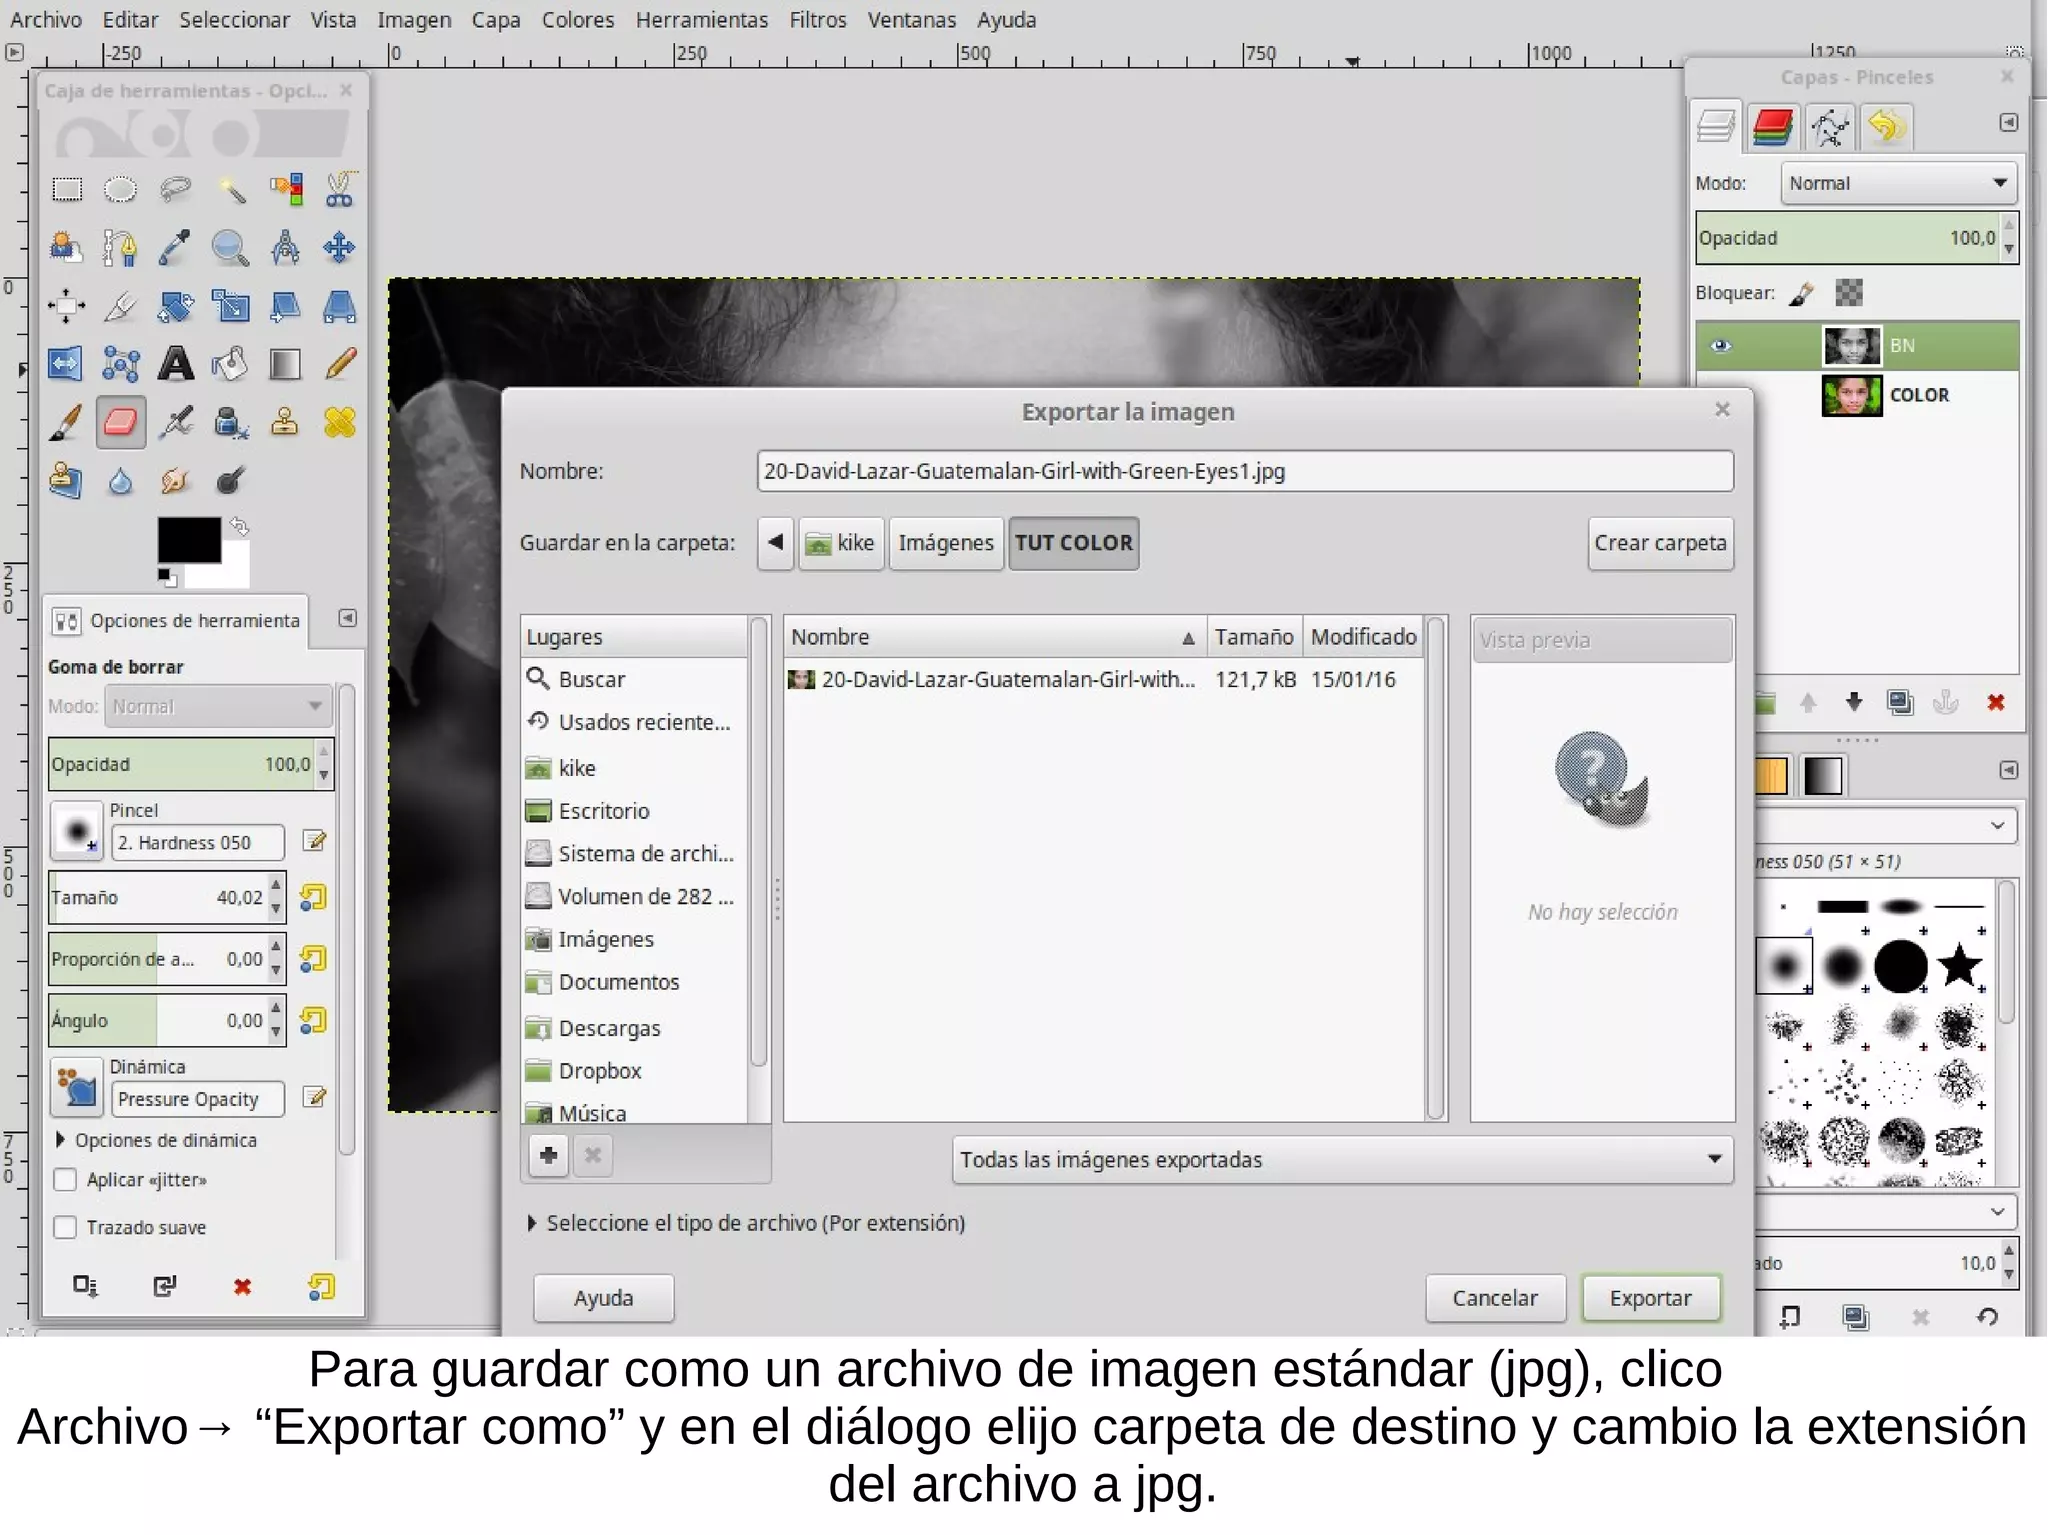
Task: Select the Eraser tool
Action: [x=121, y=422]
